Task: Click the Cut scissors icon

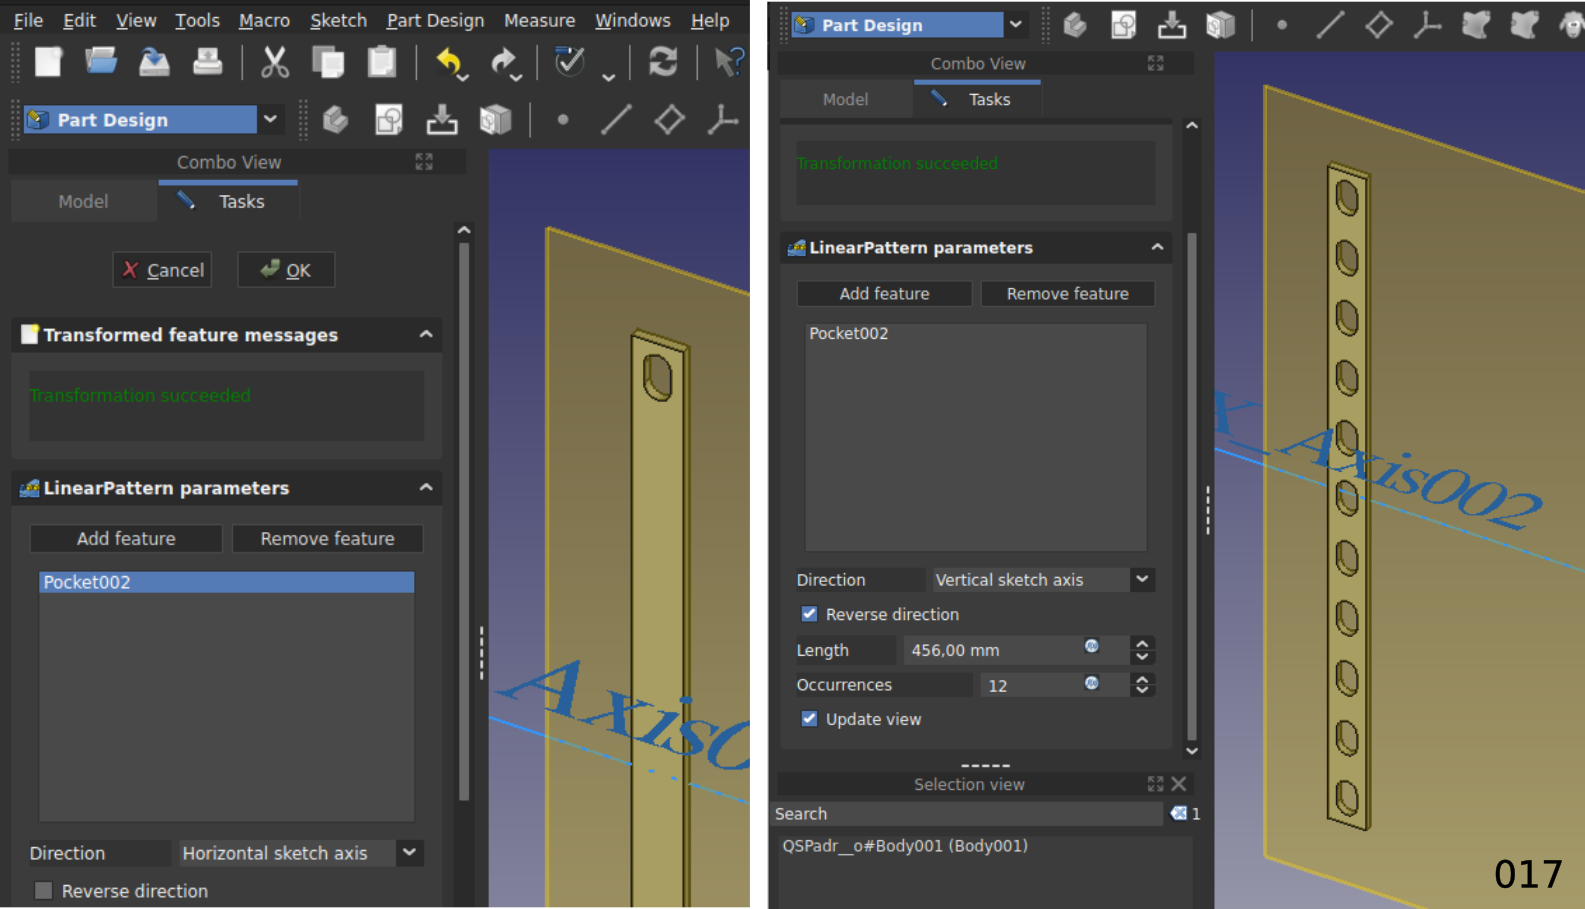Action: pyautogui.click(x=274, y=62)
